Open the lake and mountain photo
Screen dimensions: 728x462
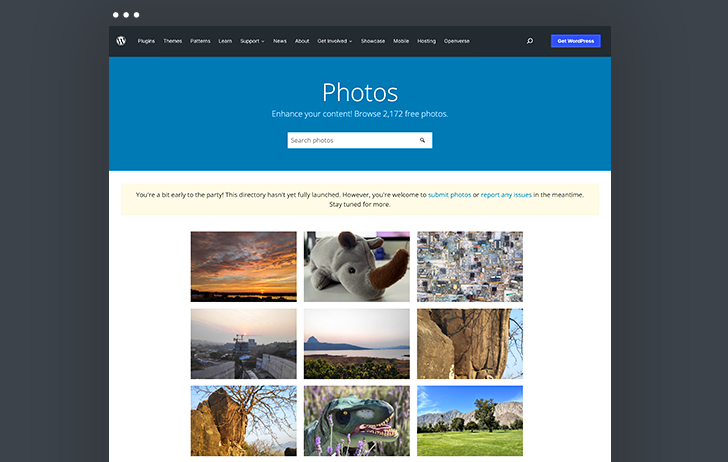(x=357, y=344)
